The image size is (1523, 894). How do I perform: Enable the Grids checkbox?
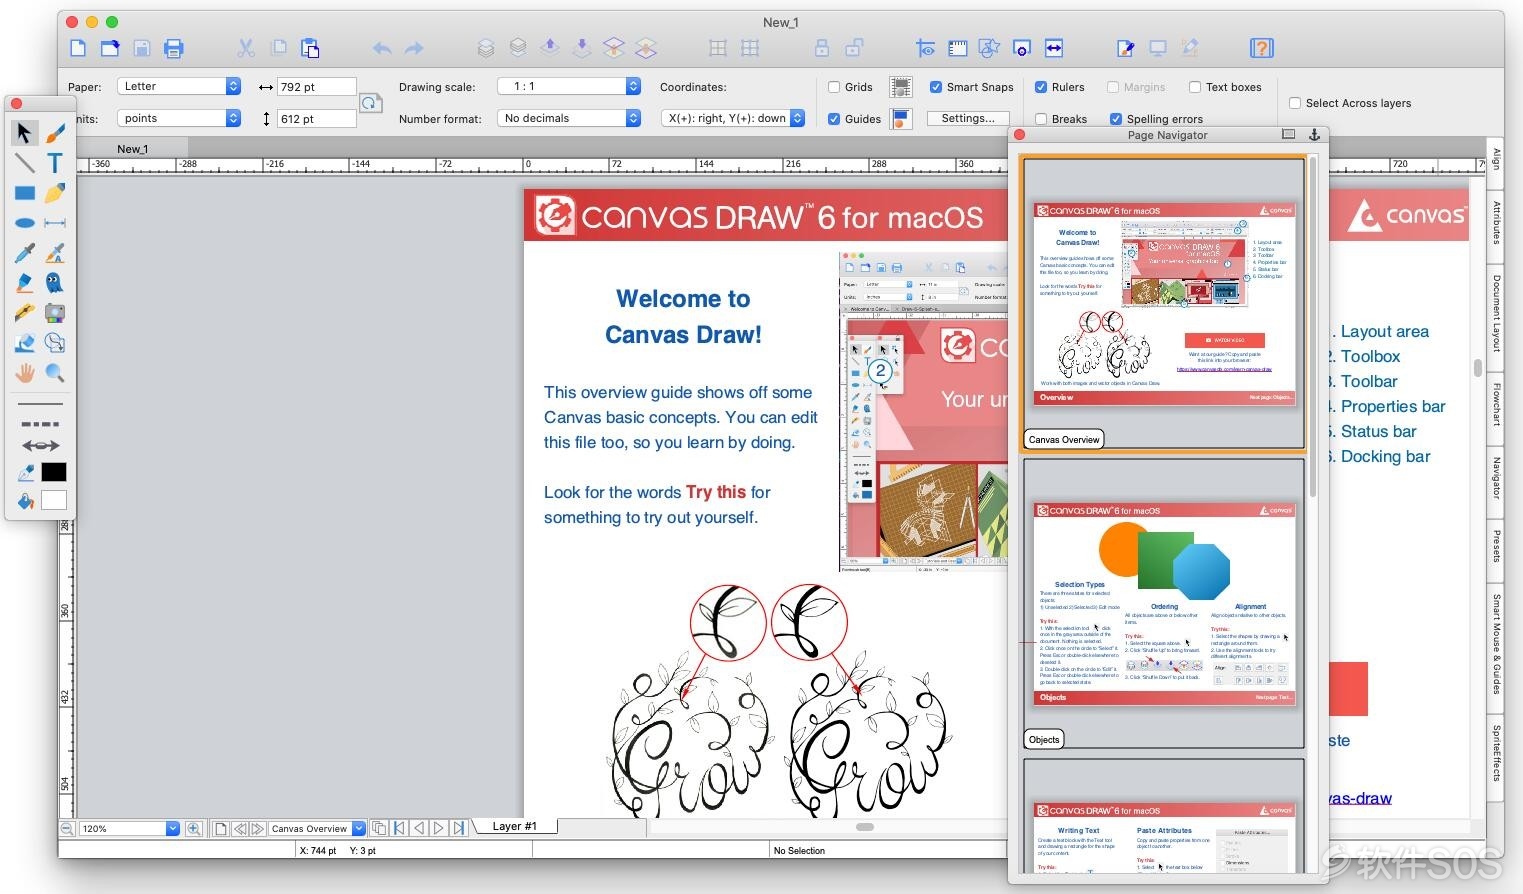pyautogui.click(x=834, y=87)
